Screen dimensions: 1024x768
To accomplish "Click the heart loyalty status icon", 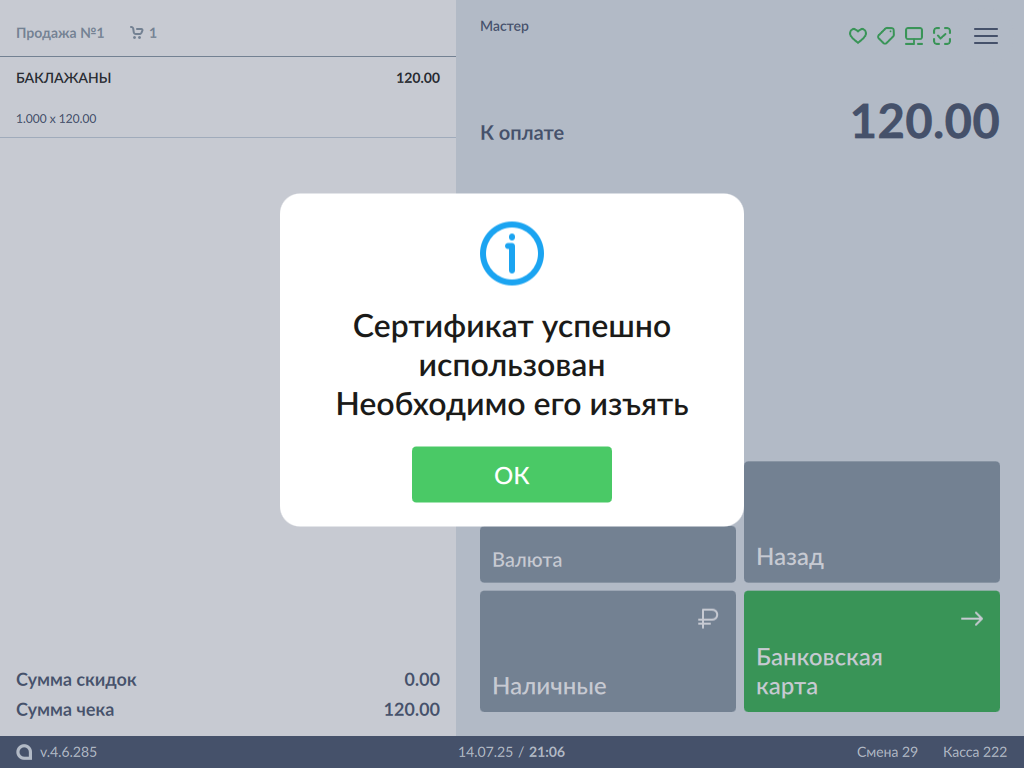I will coord(857,36).
